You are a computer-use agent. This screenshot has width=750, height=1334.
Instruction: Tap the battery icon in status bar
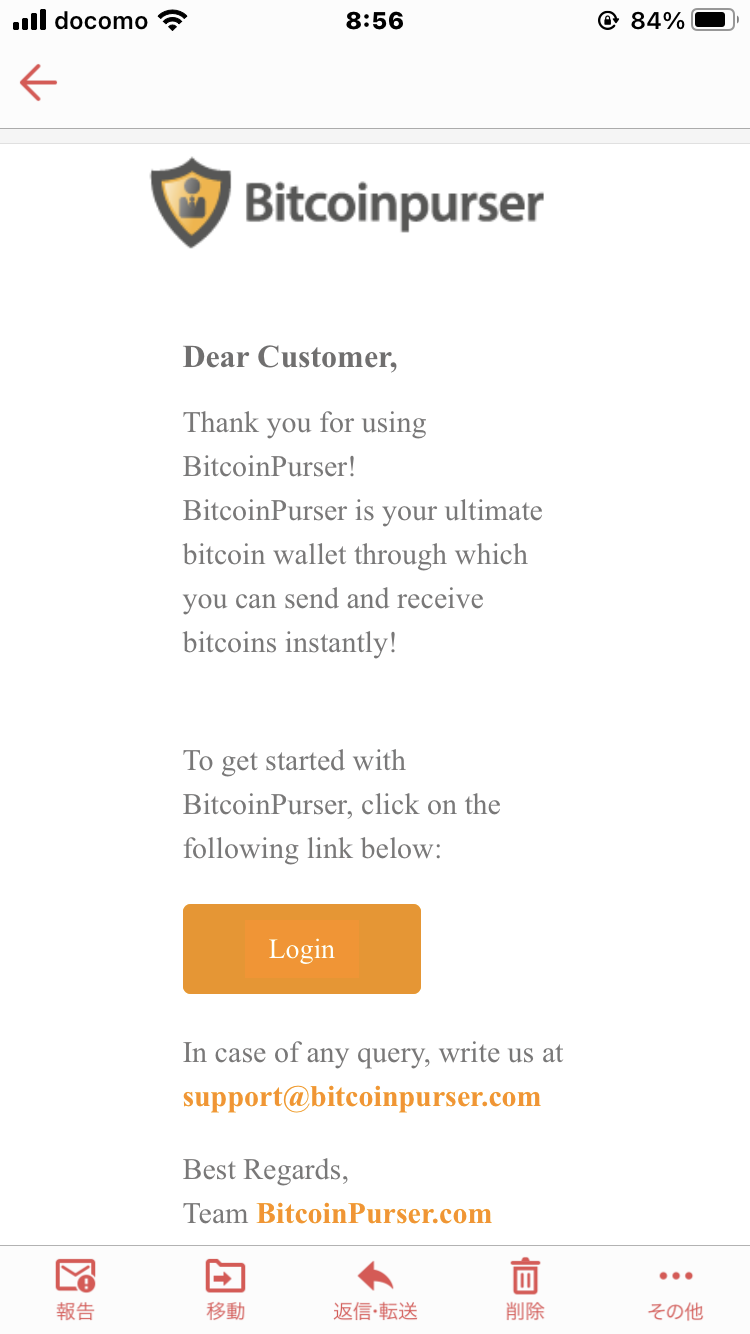click(714, 20)
